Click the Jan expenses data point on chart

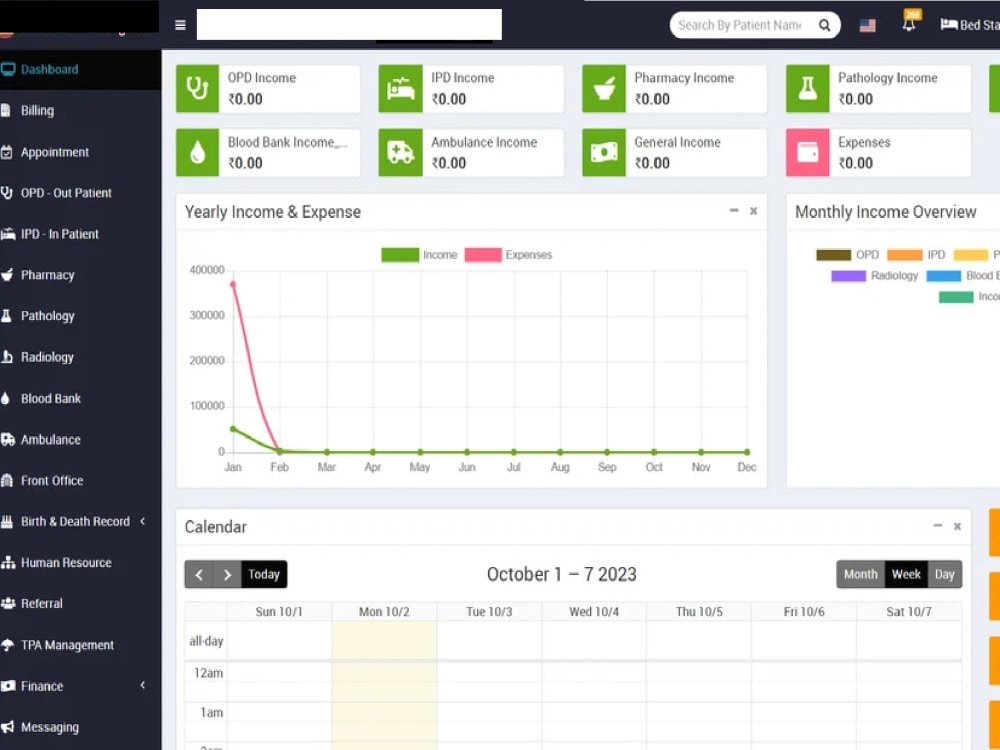(x=233, y=284)
